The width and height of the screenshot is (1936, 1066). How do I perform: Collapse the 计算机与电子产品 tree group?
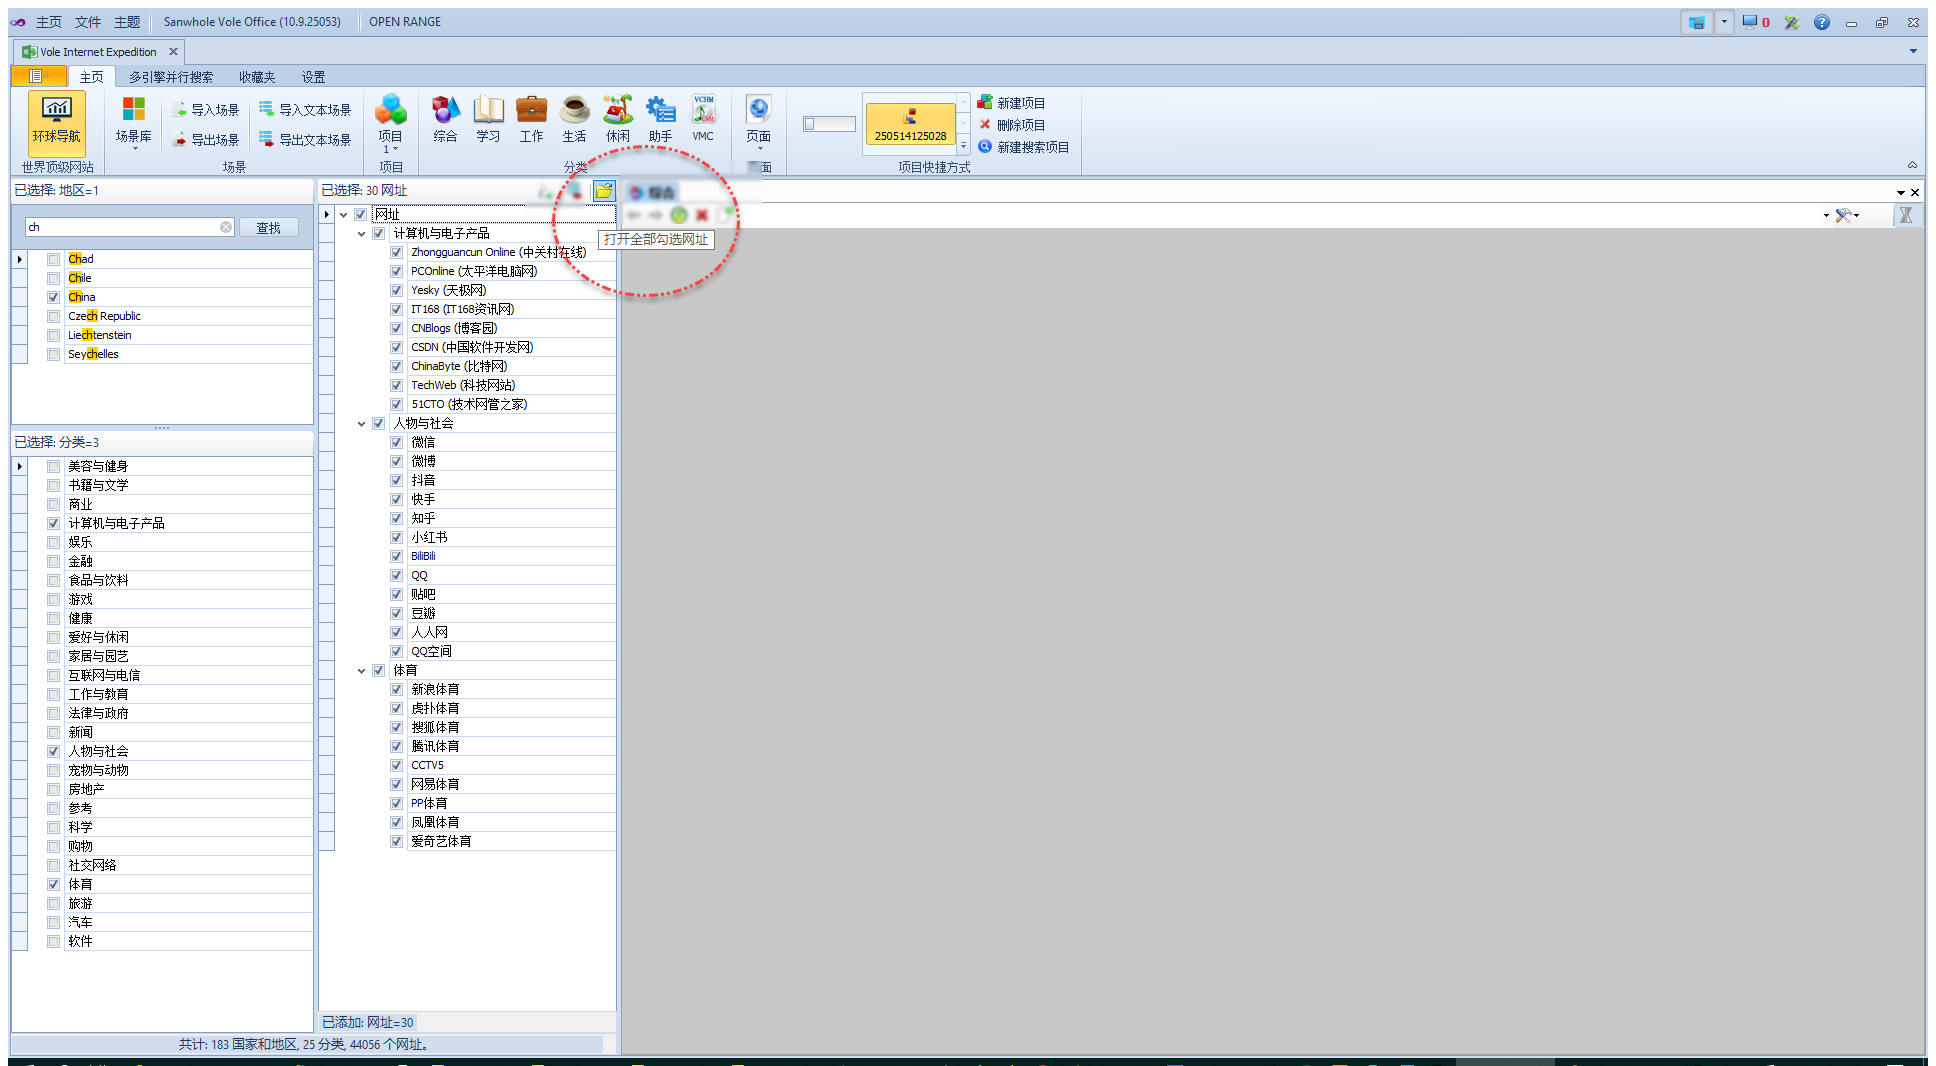[361, 233]
